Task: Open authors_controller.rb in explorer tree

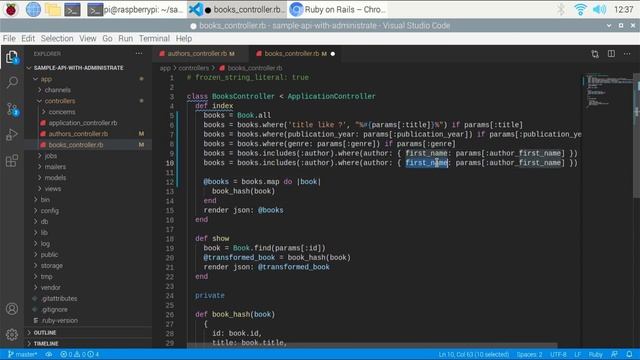Action: pos(78,134)
